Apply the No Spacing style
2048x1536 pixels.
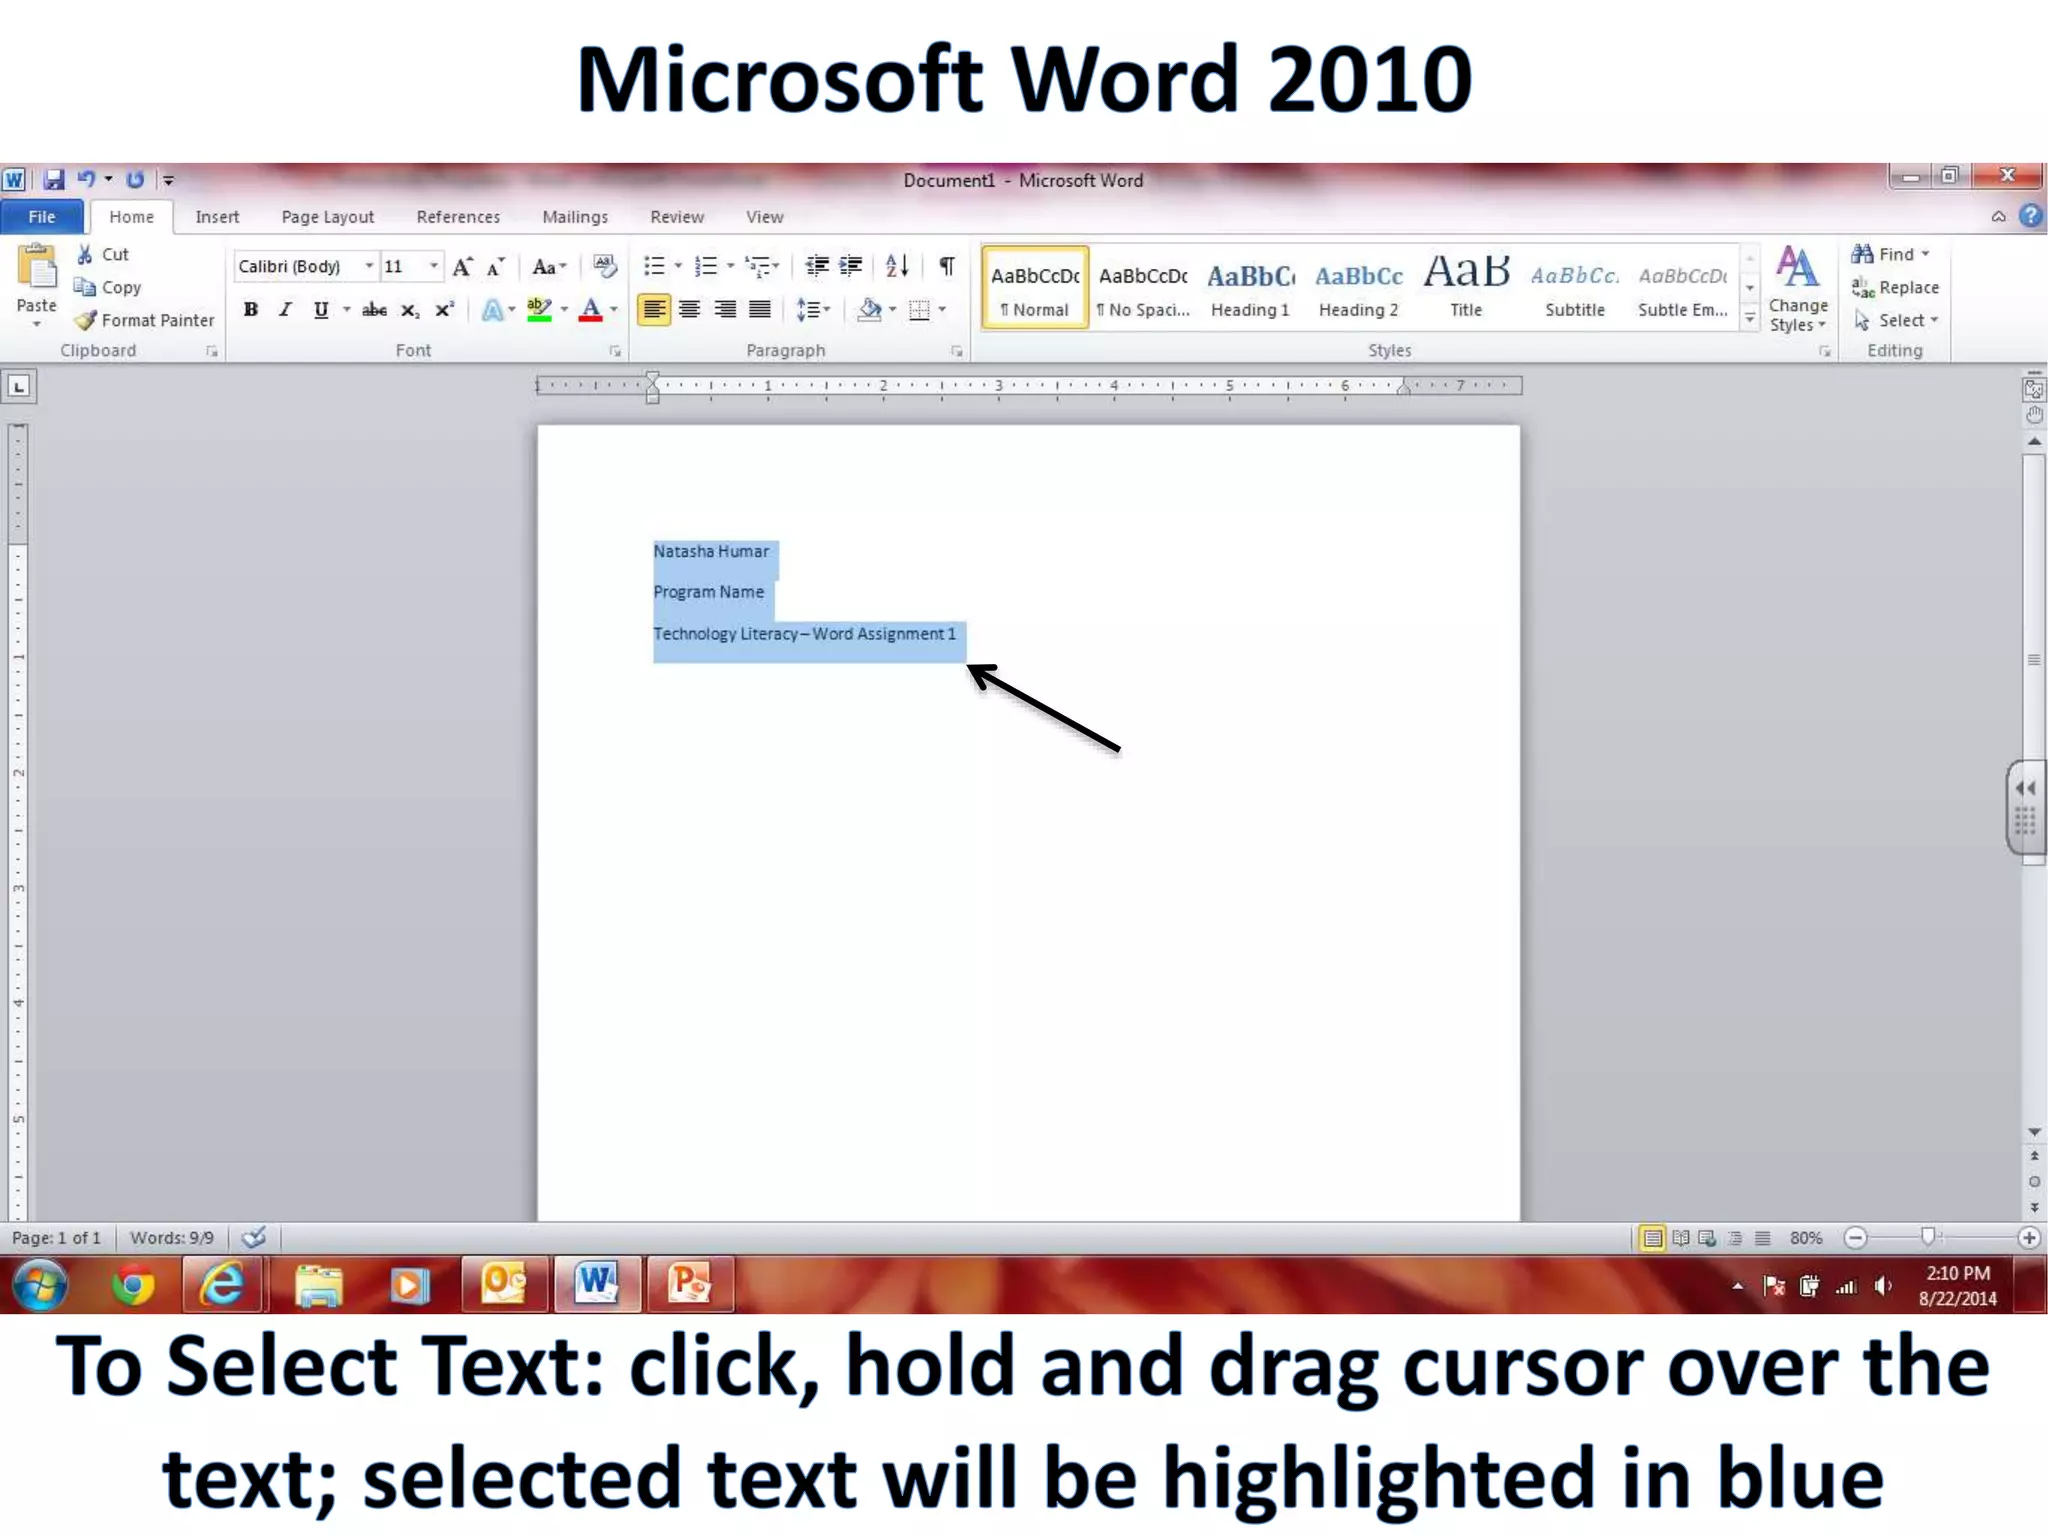point(1143,288)
